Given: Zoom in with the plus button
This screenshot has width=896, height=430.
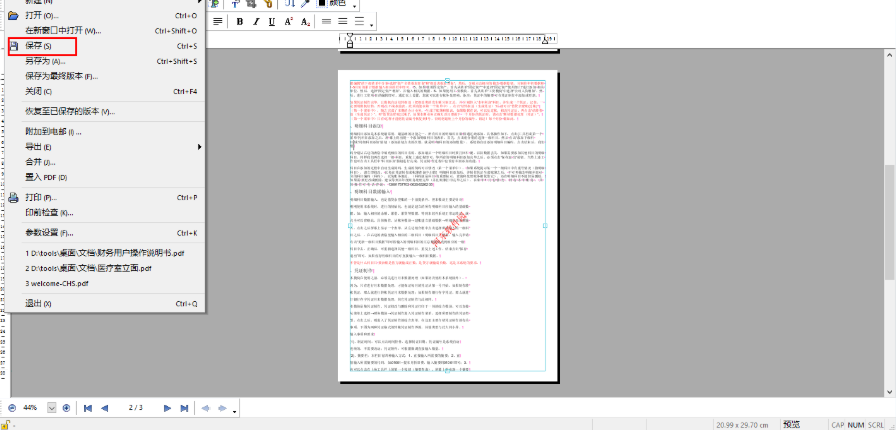Looking at the screenshot, I should click(66, 408).
